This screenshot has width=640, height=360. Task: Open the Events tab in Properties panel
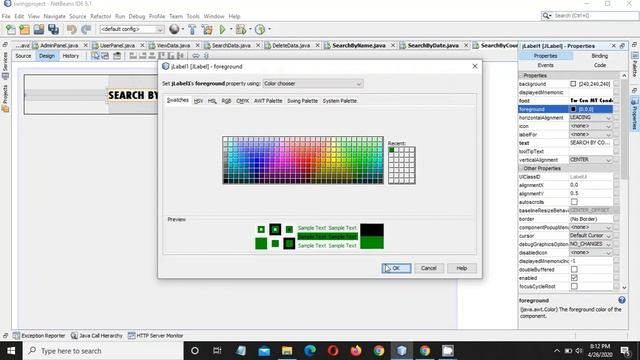(x=545, y=65)
